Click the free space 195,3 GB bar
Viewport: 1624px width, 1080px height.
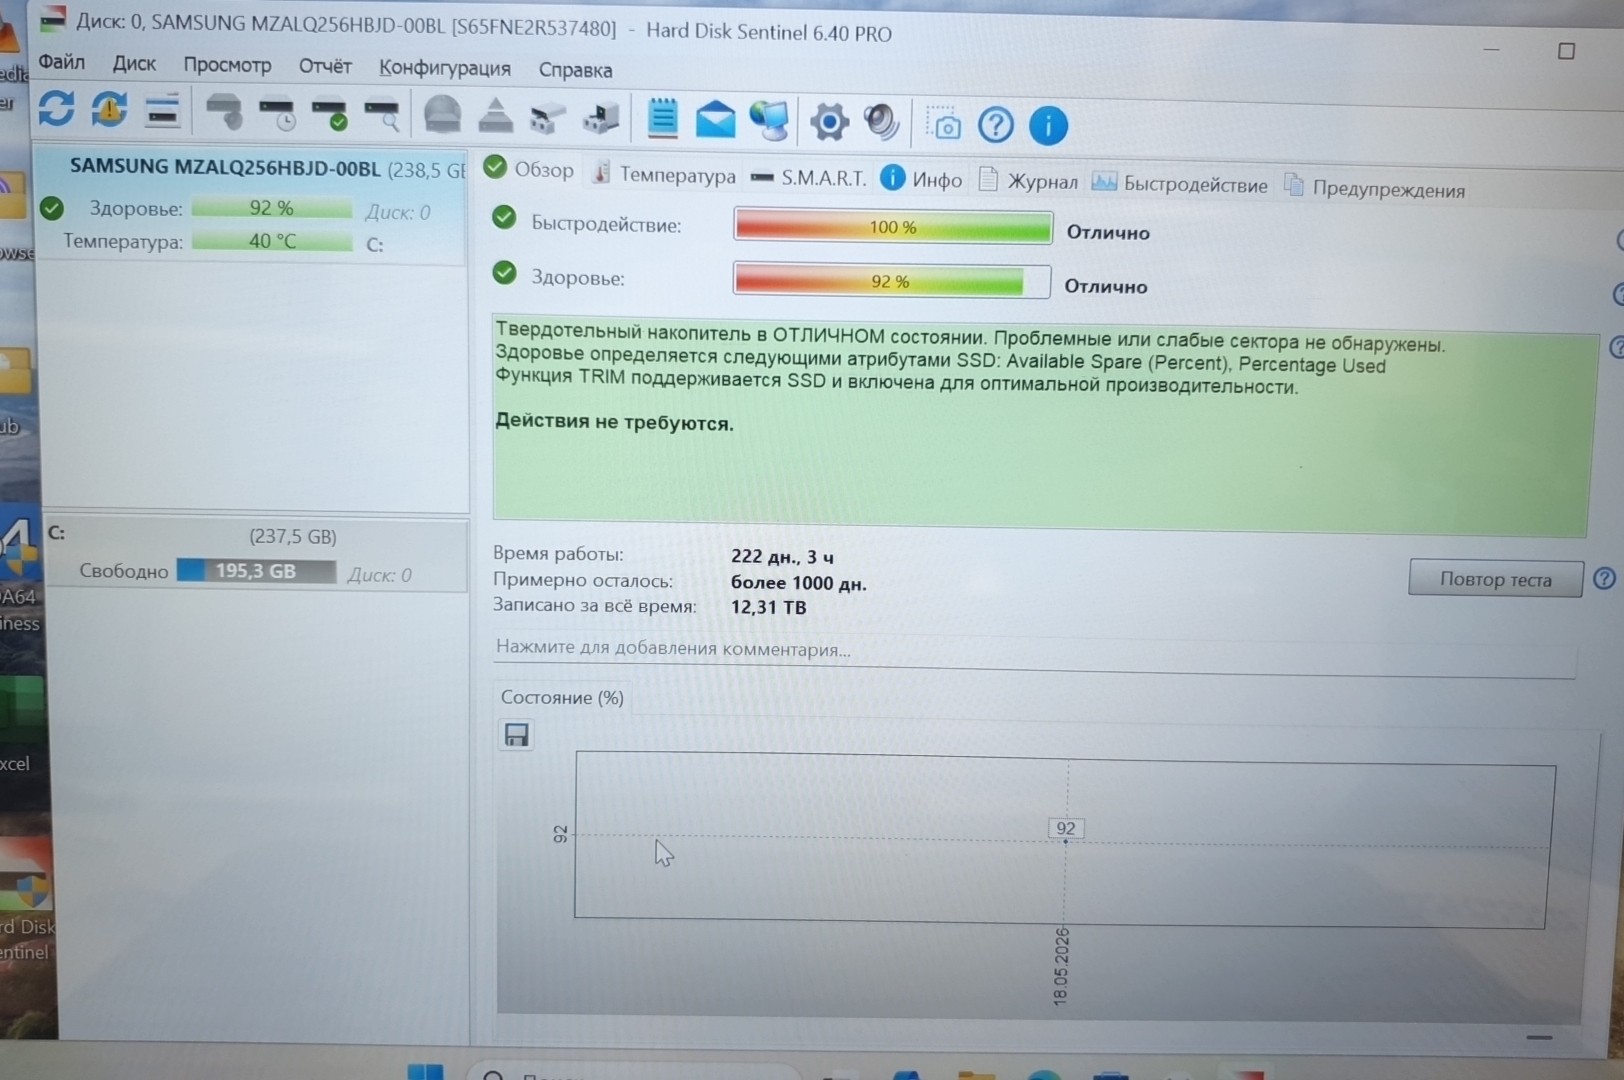(256, 571)
